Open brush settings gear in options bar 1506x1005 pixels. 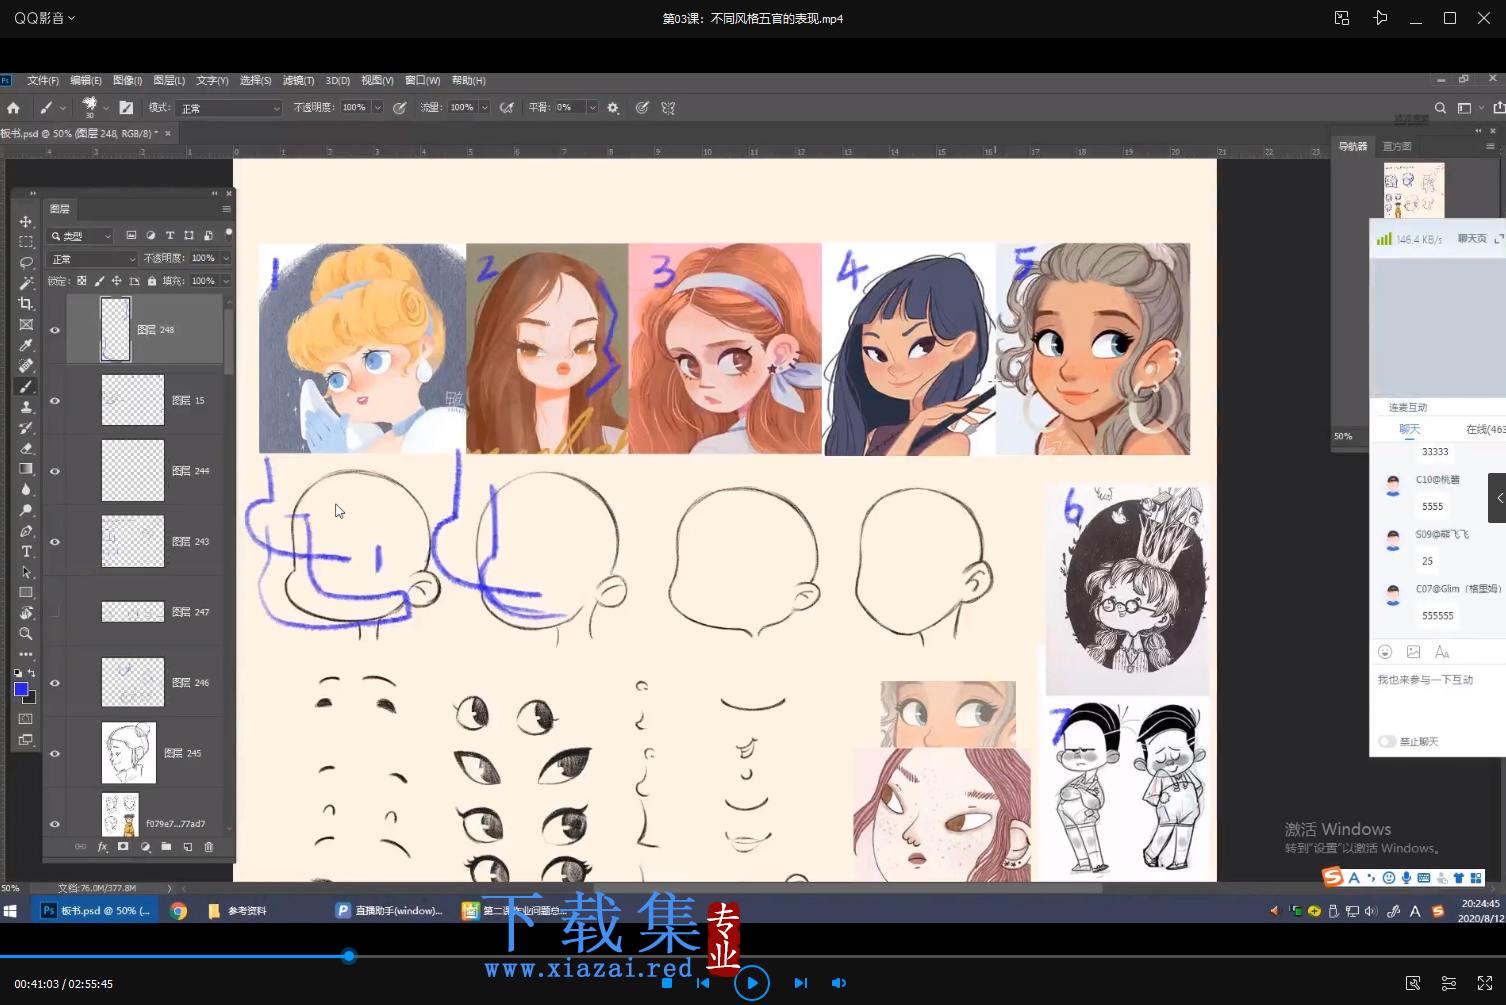(613, 108)
